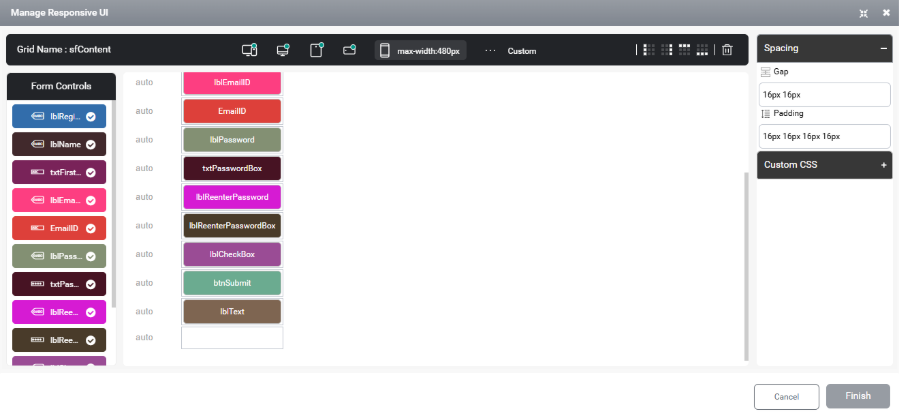This screenshot has height=418, width=900.
Task: Click the Finish button
Action: (858, 396)
